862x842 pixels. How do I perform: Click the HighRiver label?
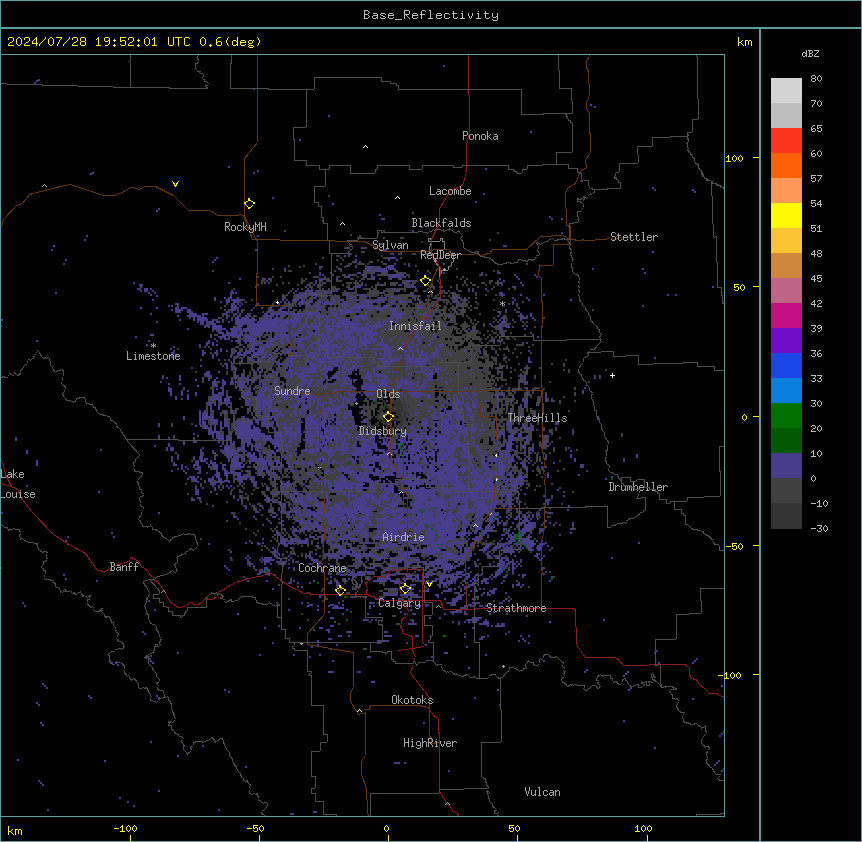point(430,743)
